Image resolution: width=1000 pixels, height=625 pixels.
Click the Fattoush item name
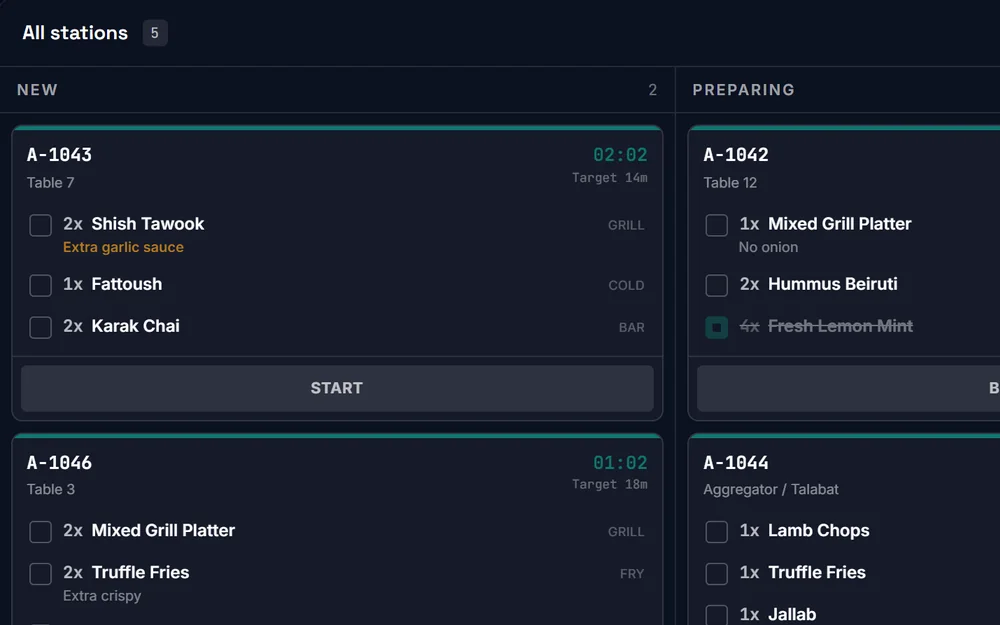[x=127, y=284]
